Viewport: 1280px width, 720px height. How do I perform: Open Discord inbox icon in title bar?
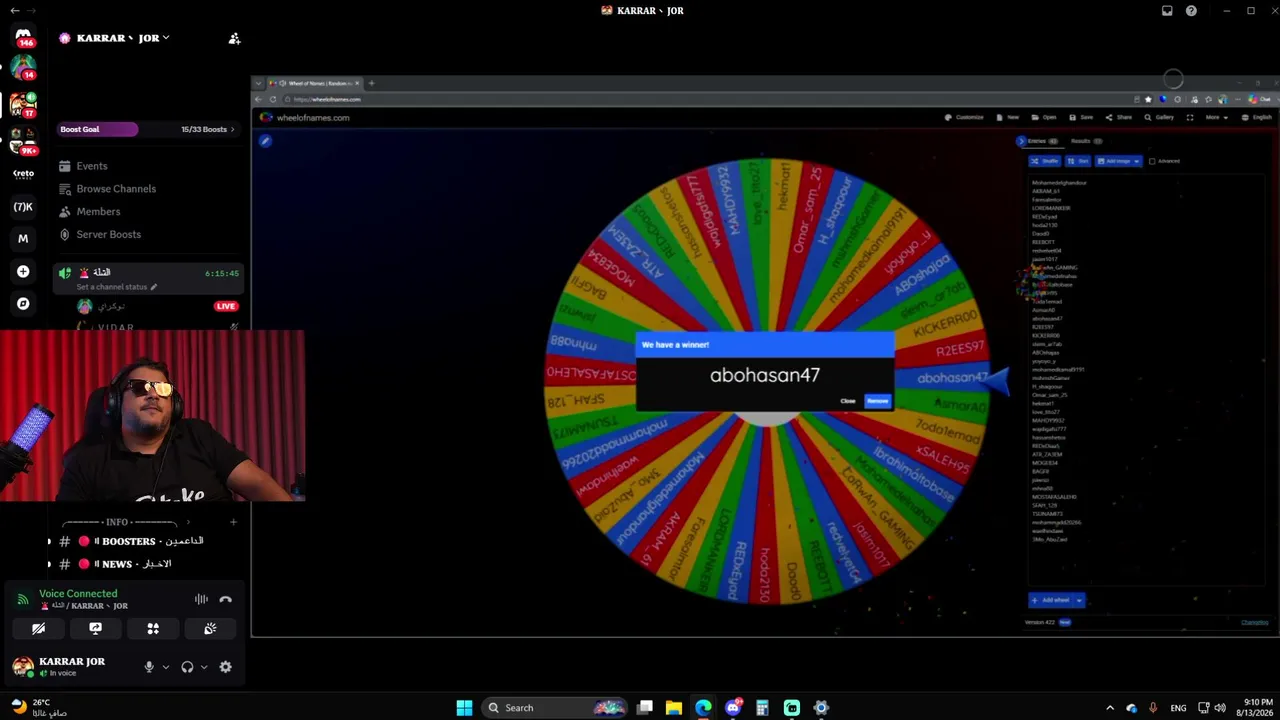click(x=1167, y=11)
